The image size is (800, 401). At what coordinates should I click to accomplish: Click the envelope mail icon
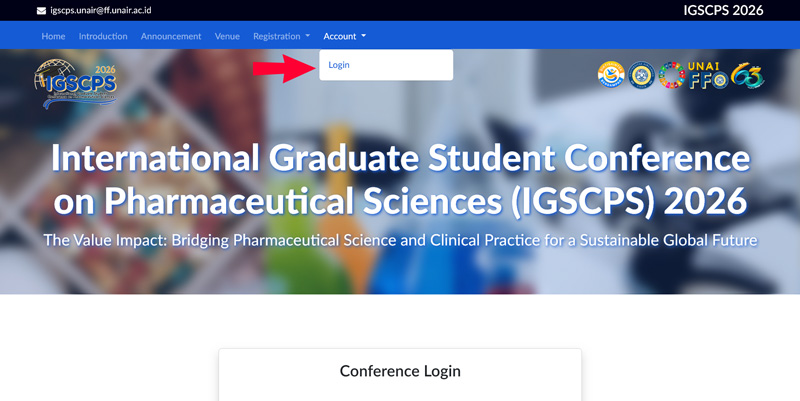click(41, 11)
